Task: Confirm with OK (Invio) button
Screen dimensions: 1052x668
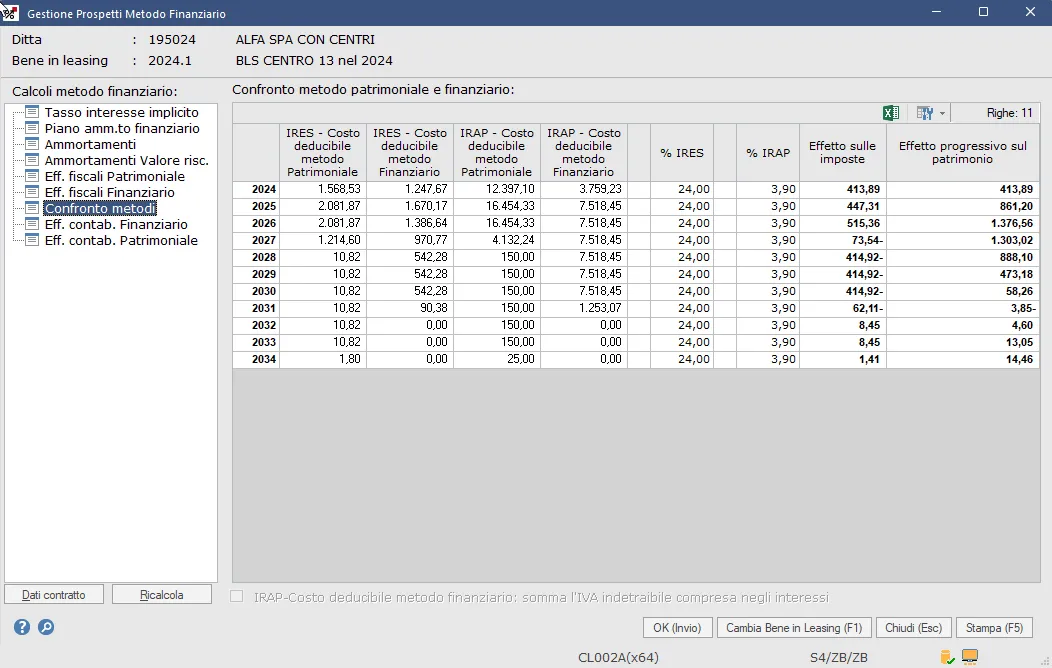Action: pyautogui.click(x=677, y=628)
